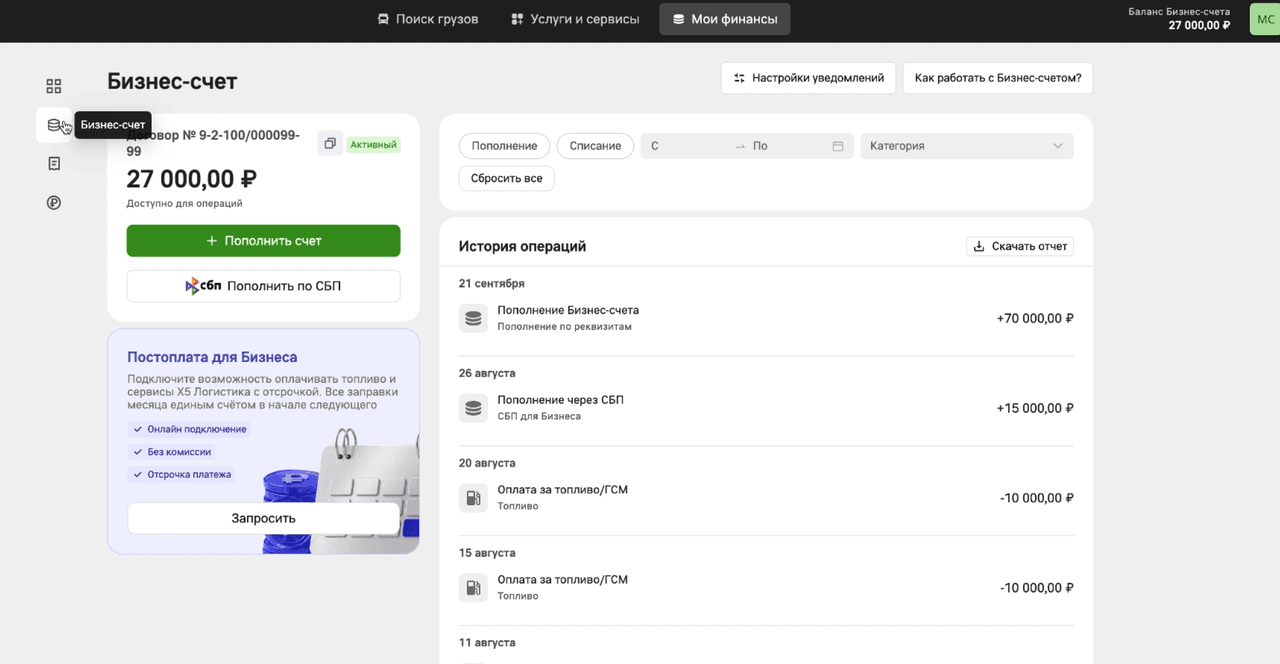
Task: Click the +70 000,00 ₽ amount
Action: click(x=1035, y=319)
